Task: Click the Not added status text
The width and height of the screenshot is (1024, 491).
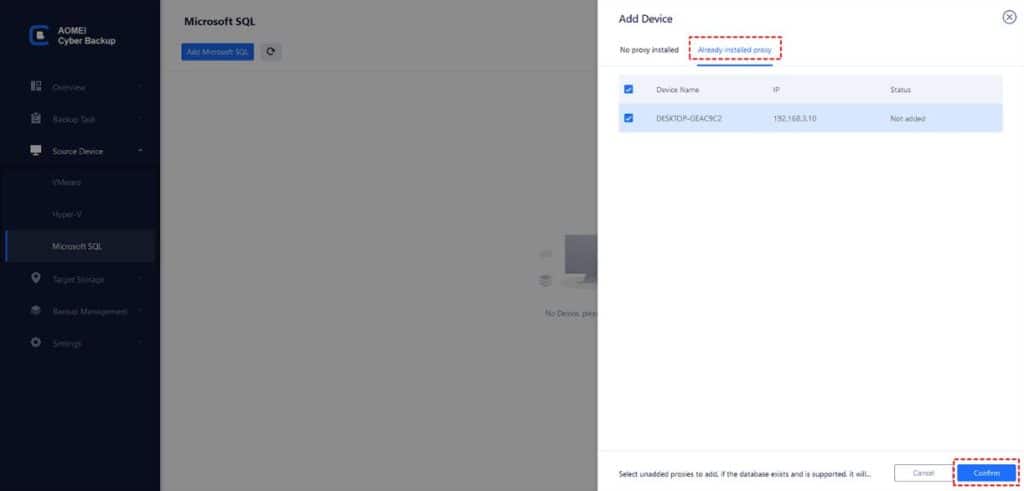Action: [907, 119]
